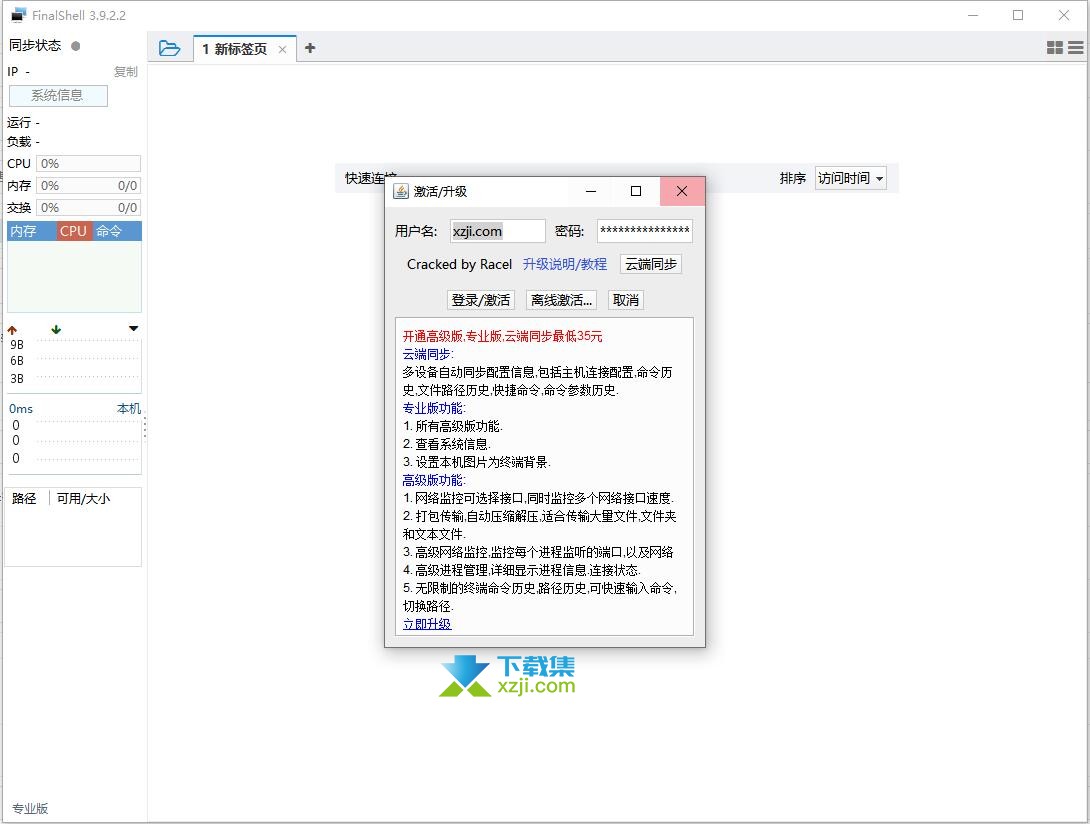Add a new tab with plus icon
1090x824 pixels.
pos(310,48)
